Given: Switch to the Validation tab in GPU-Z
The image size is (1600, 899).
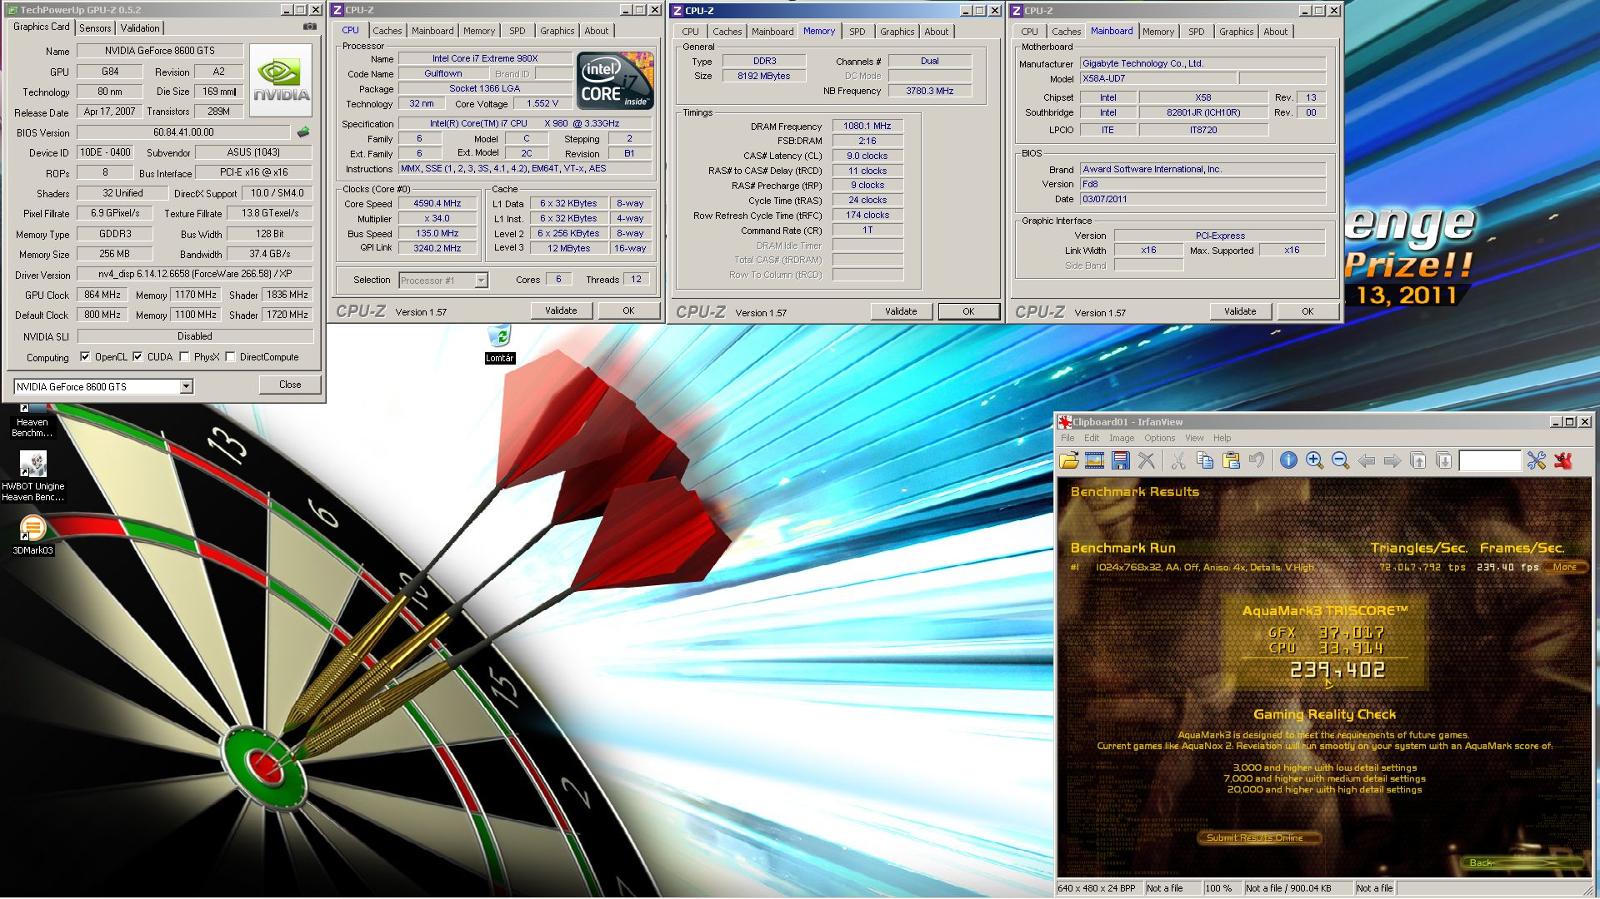Looking at the screenshot, I should (140, 28).
